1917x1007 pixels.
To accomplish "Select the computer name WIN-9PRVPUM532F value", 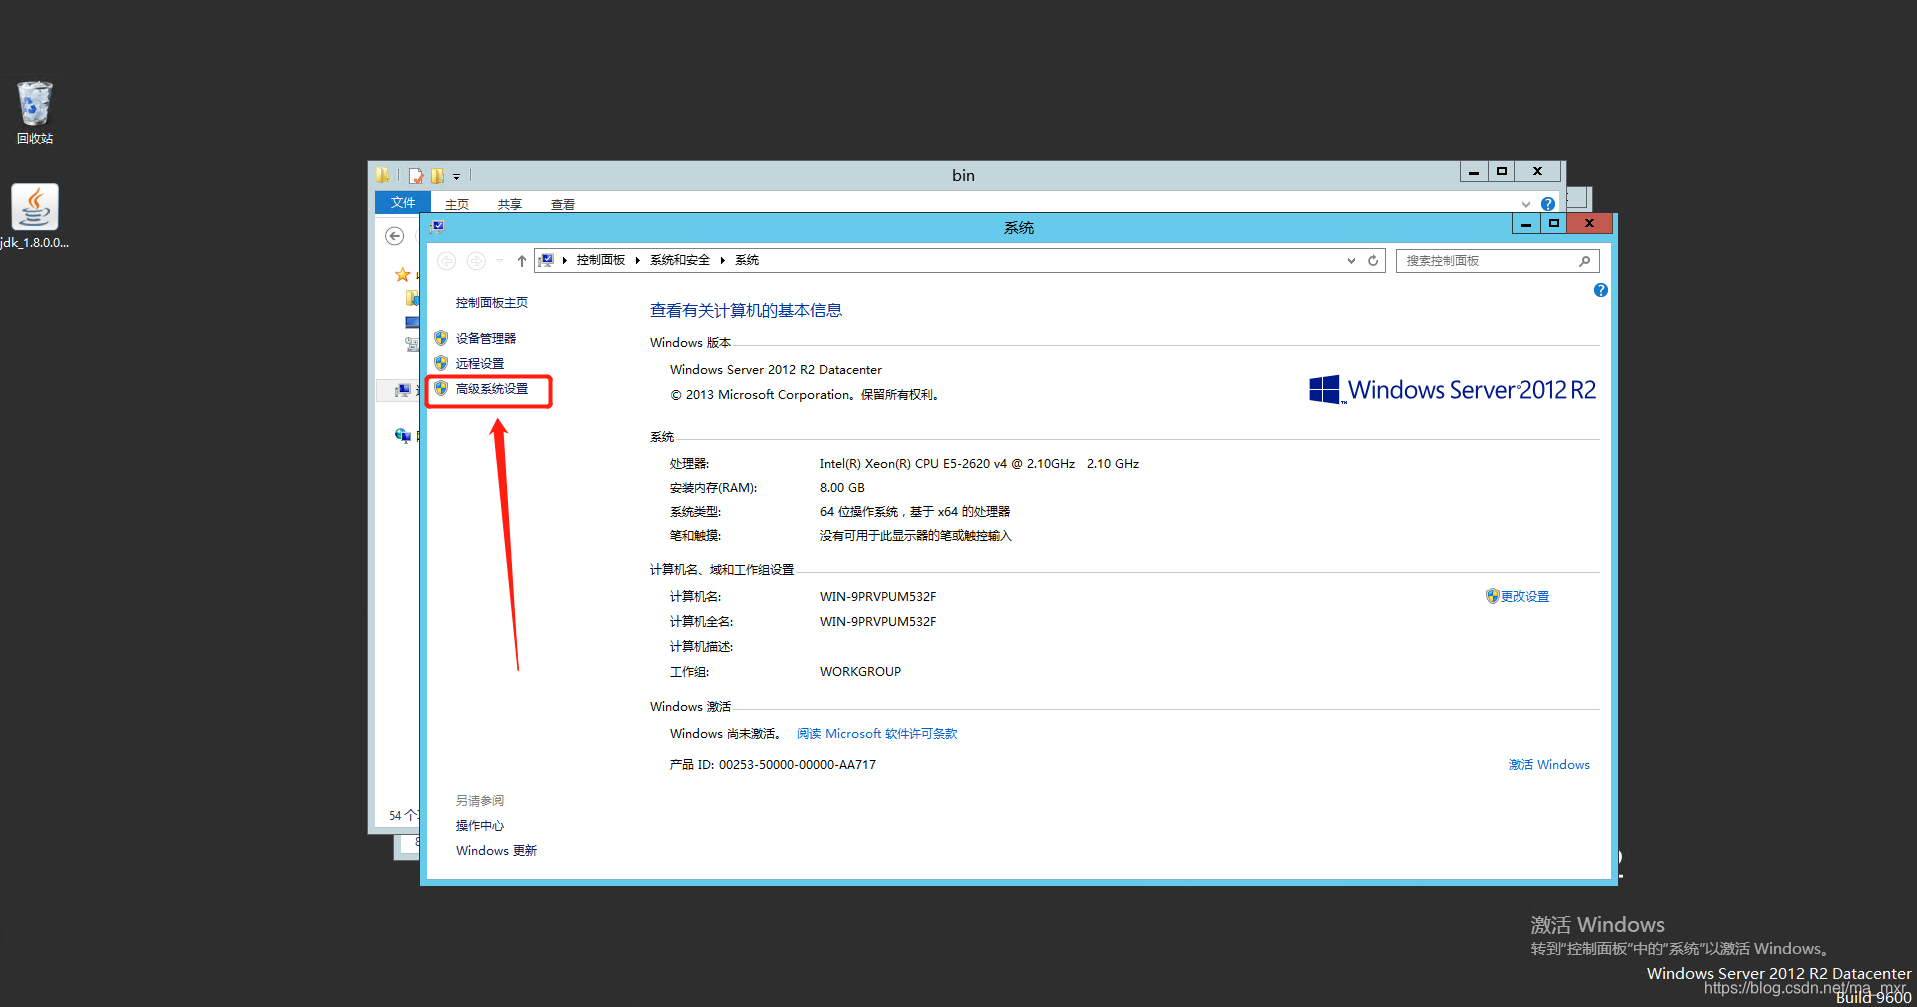I will [x=878, y=597].
